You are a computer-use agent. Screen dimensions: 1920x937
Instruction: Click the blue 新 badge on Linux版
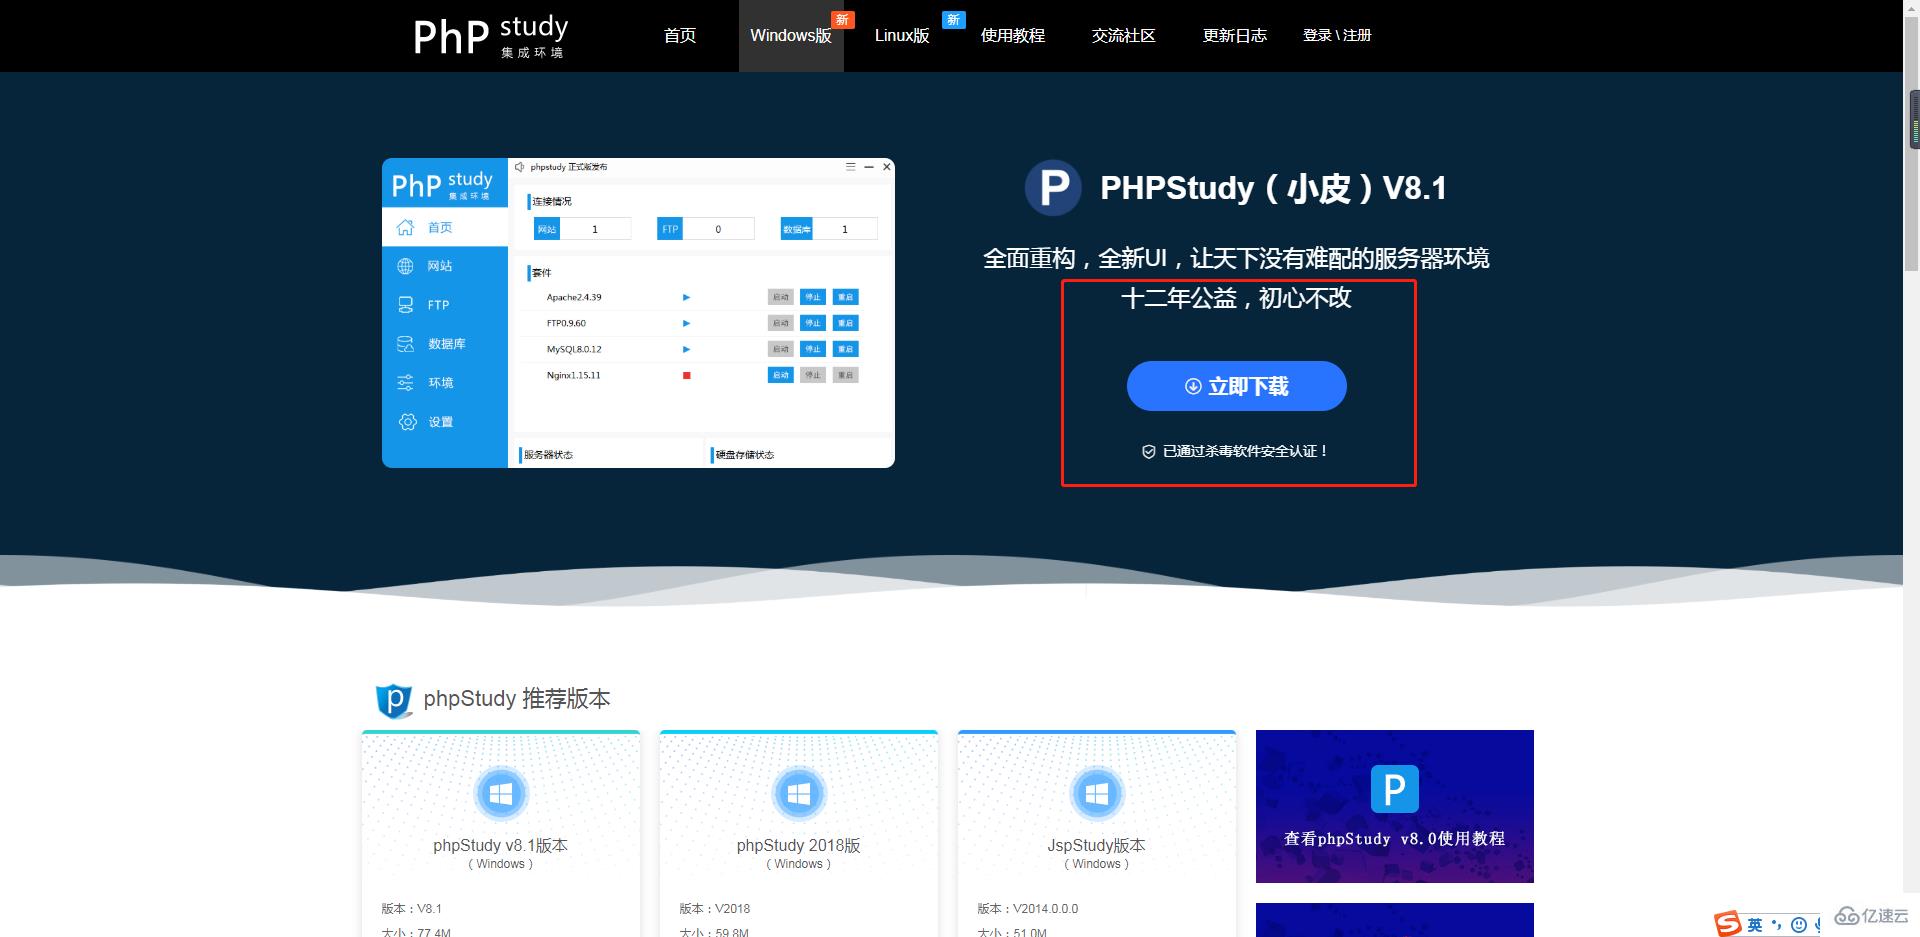[x=953, y=20]
